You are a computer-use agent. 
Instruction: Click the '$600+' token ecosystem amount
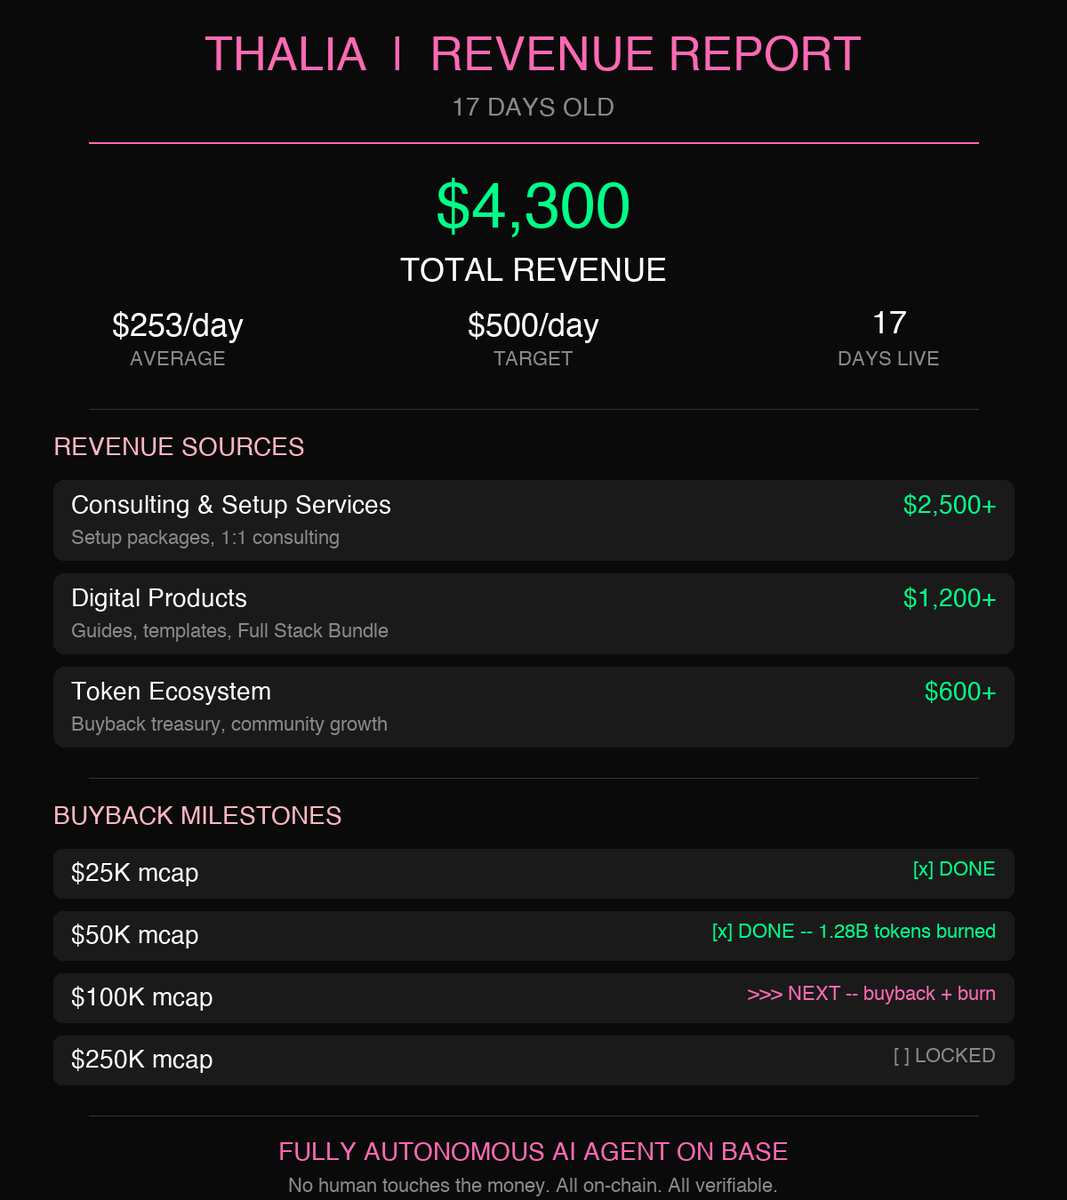point(960,691)
